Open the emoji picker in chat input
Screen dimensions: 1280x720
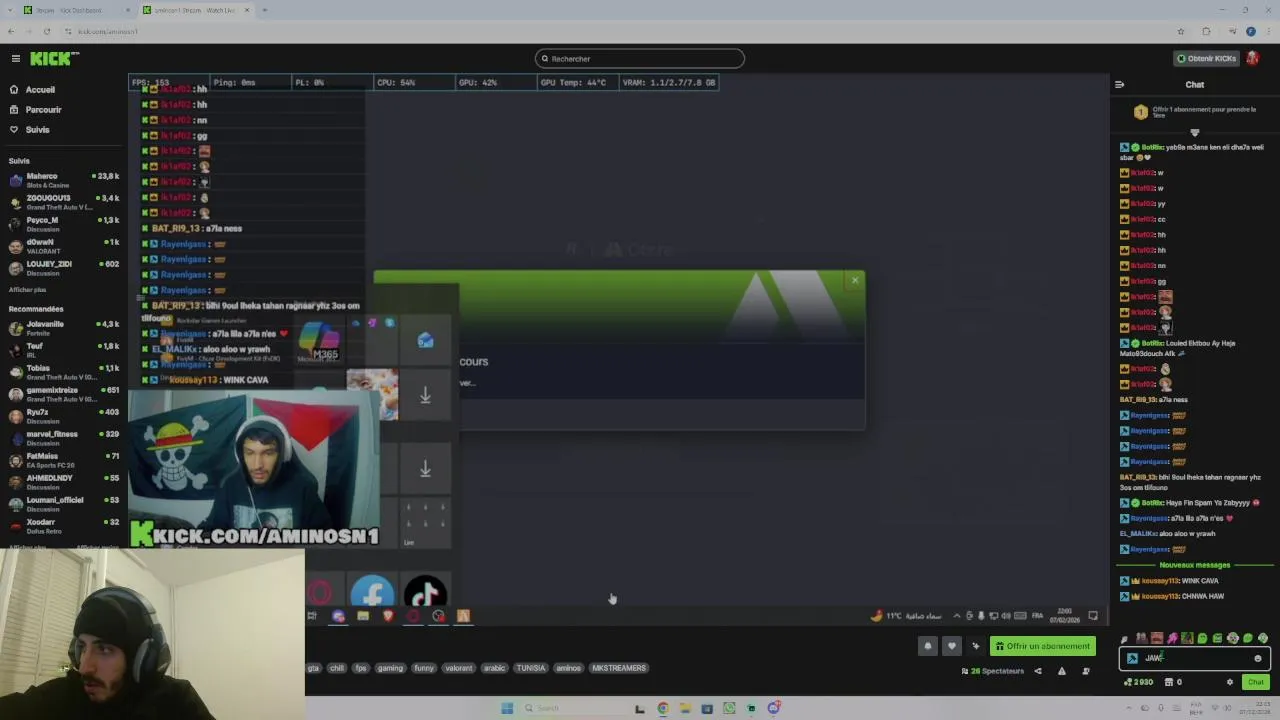(1258, 658)
